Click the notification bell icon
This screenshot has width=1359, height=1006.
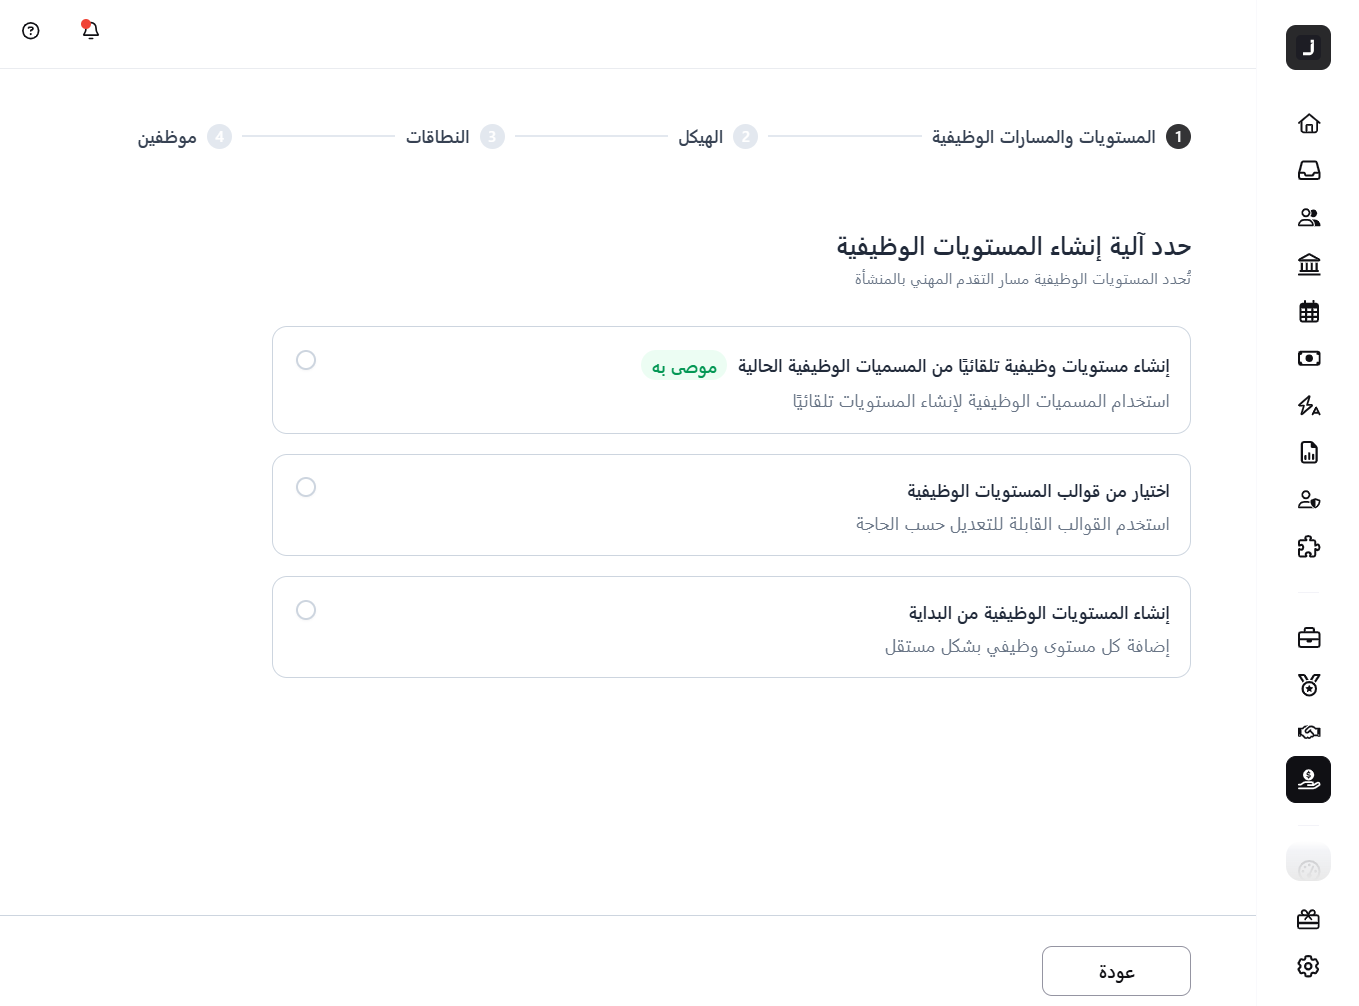click(90, 31)
